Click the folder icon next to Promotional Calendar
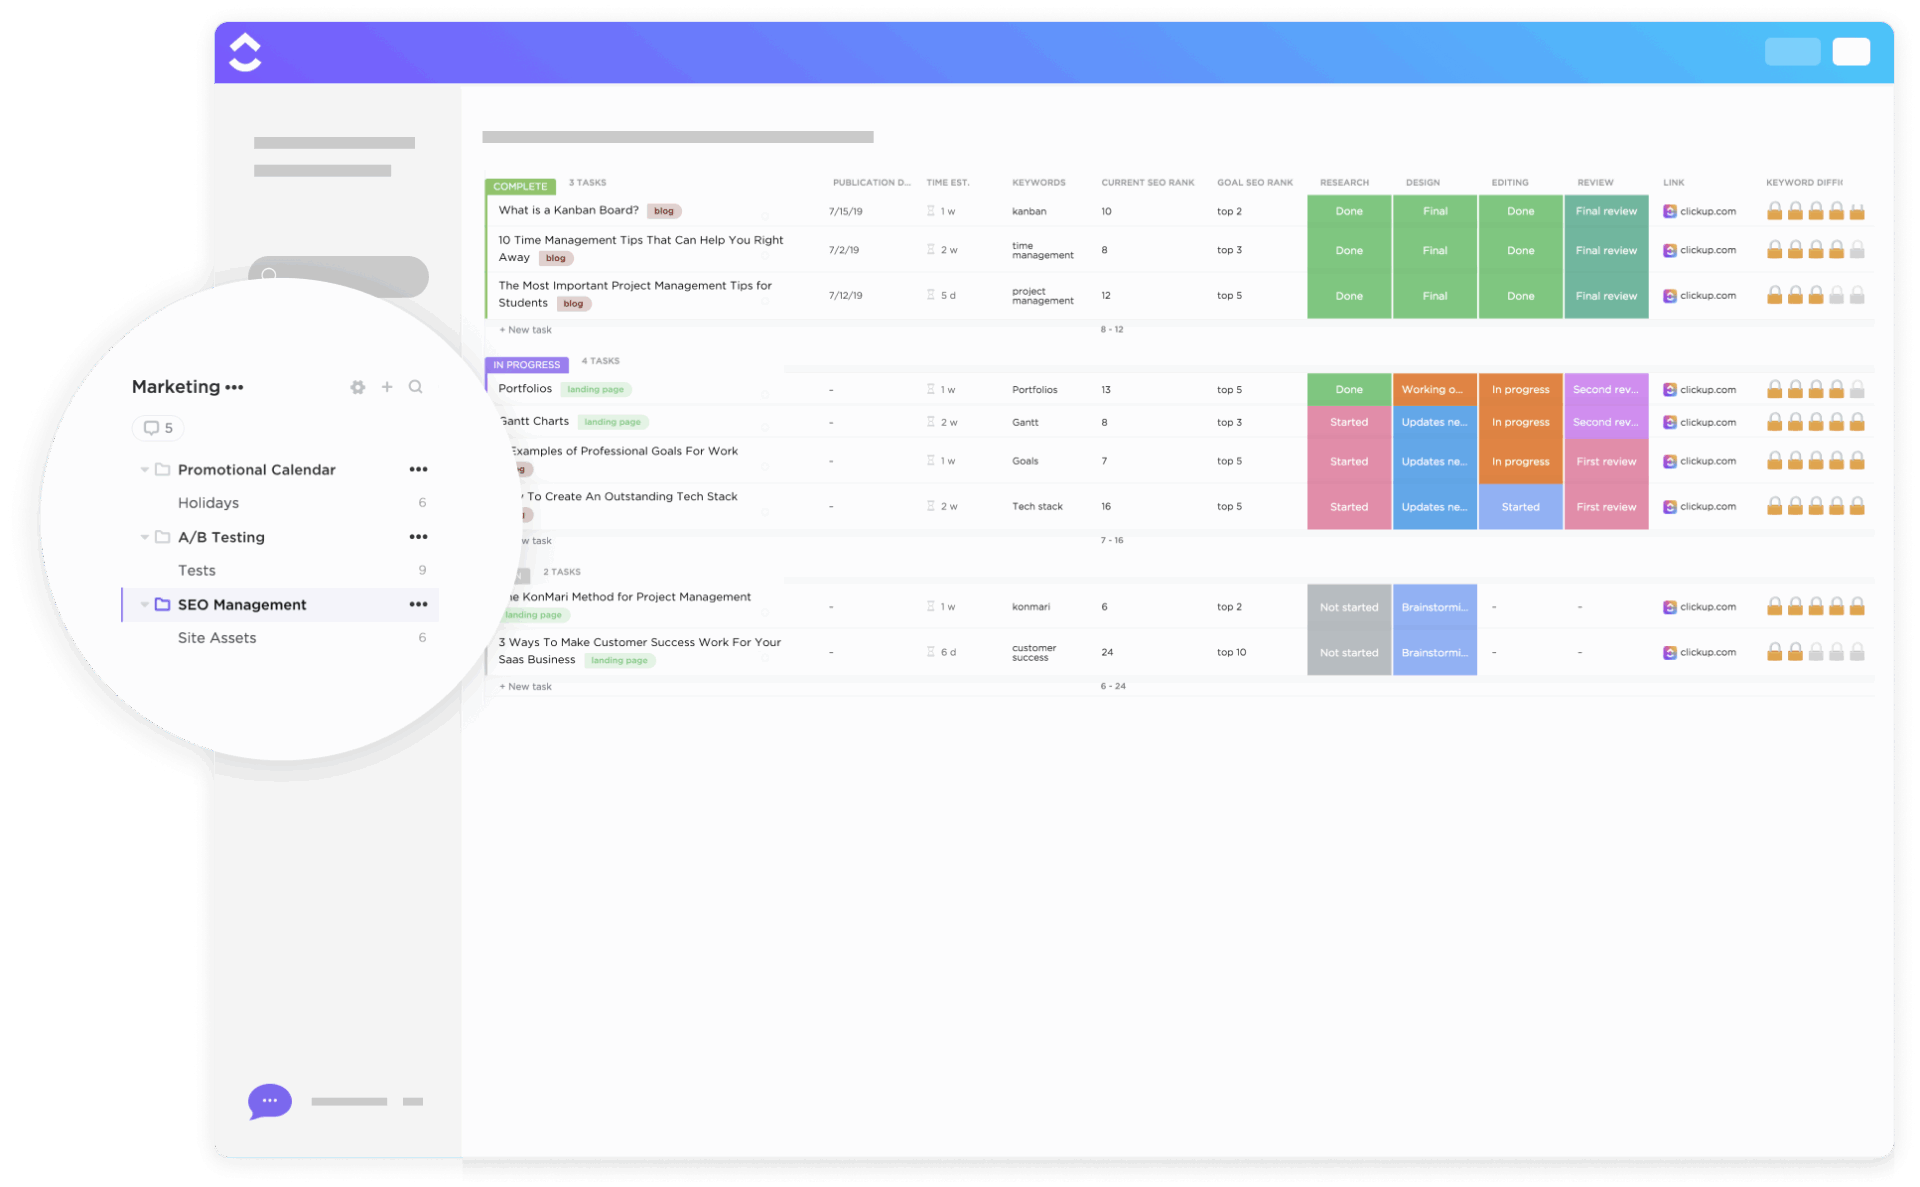 (162, 469)
